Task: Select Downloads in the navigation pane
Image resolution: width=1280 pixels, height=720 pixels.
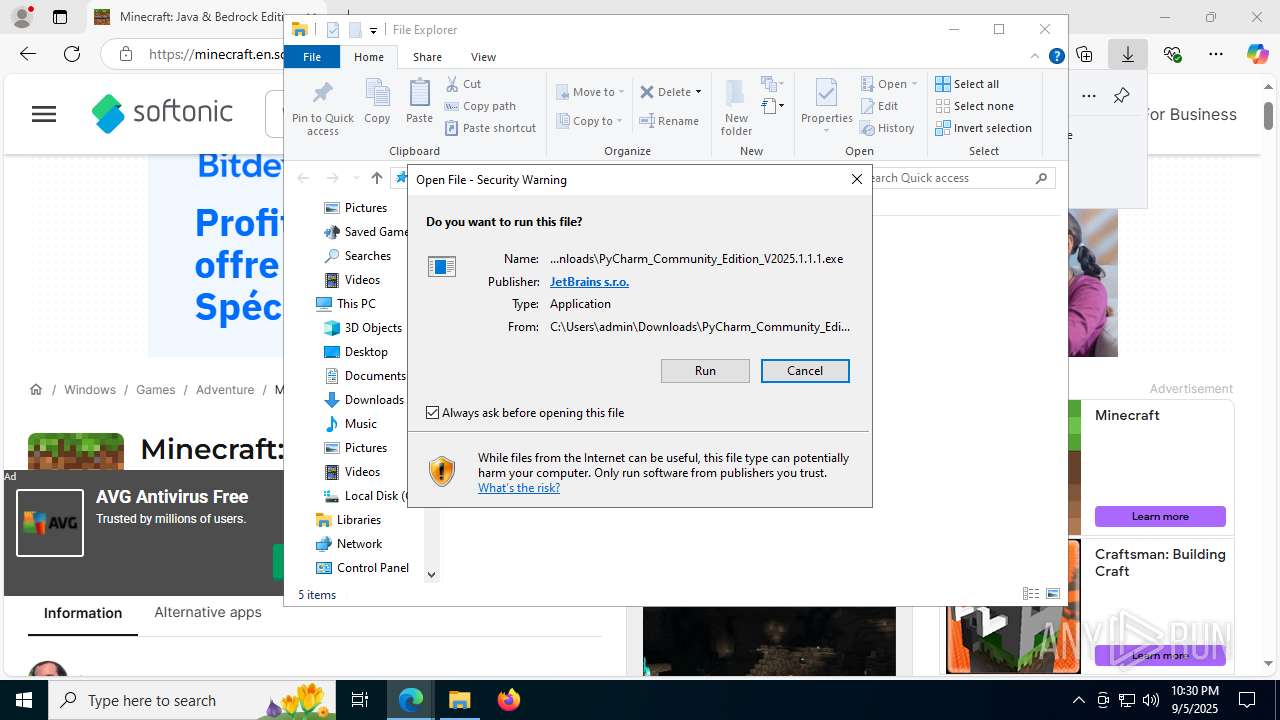Action: (x=364, y=400)
